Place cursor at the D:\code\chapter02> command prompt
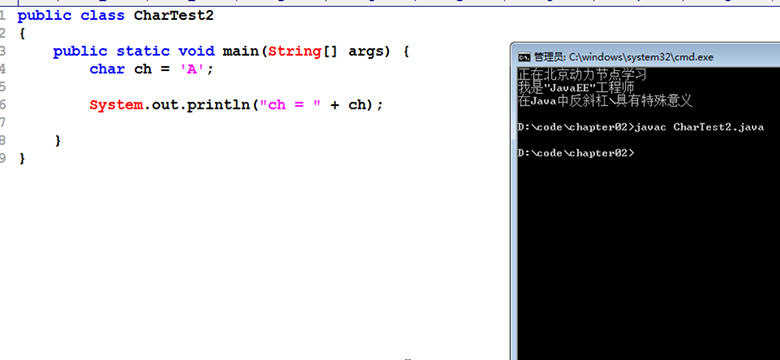This screenshot has height=360, width=780. 576,153
